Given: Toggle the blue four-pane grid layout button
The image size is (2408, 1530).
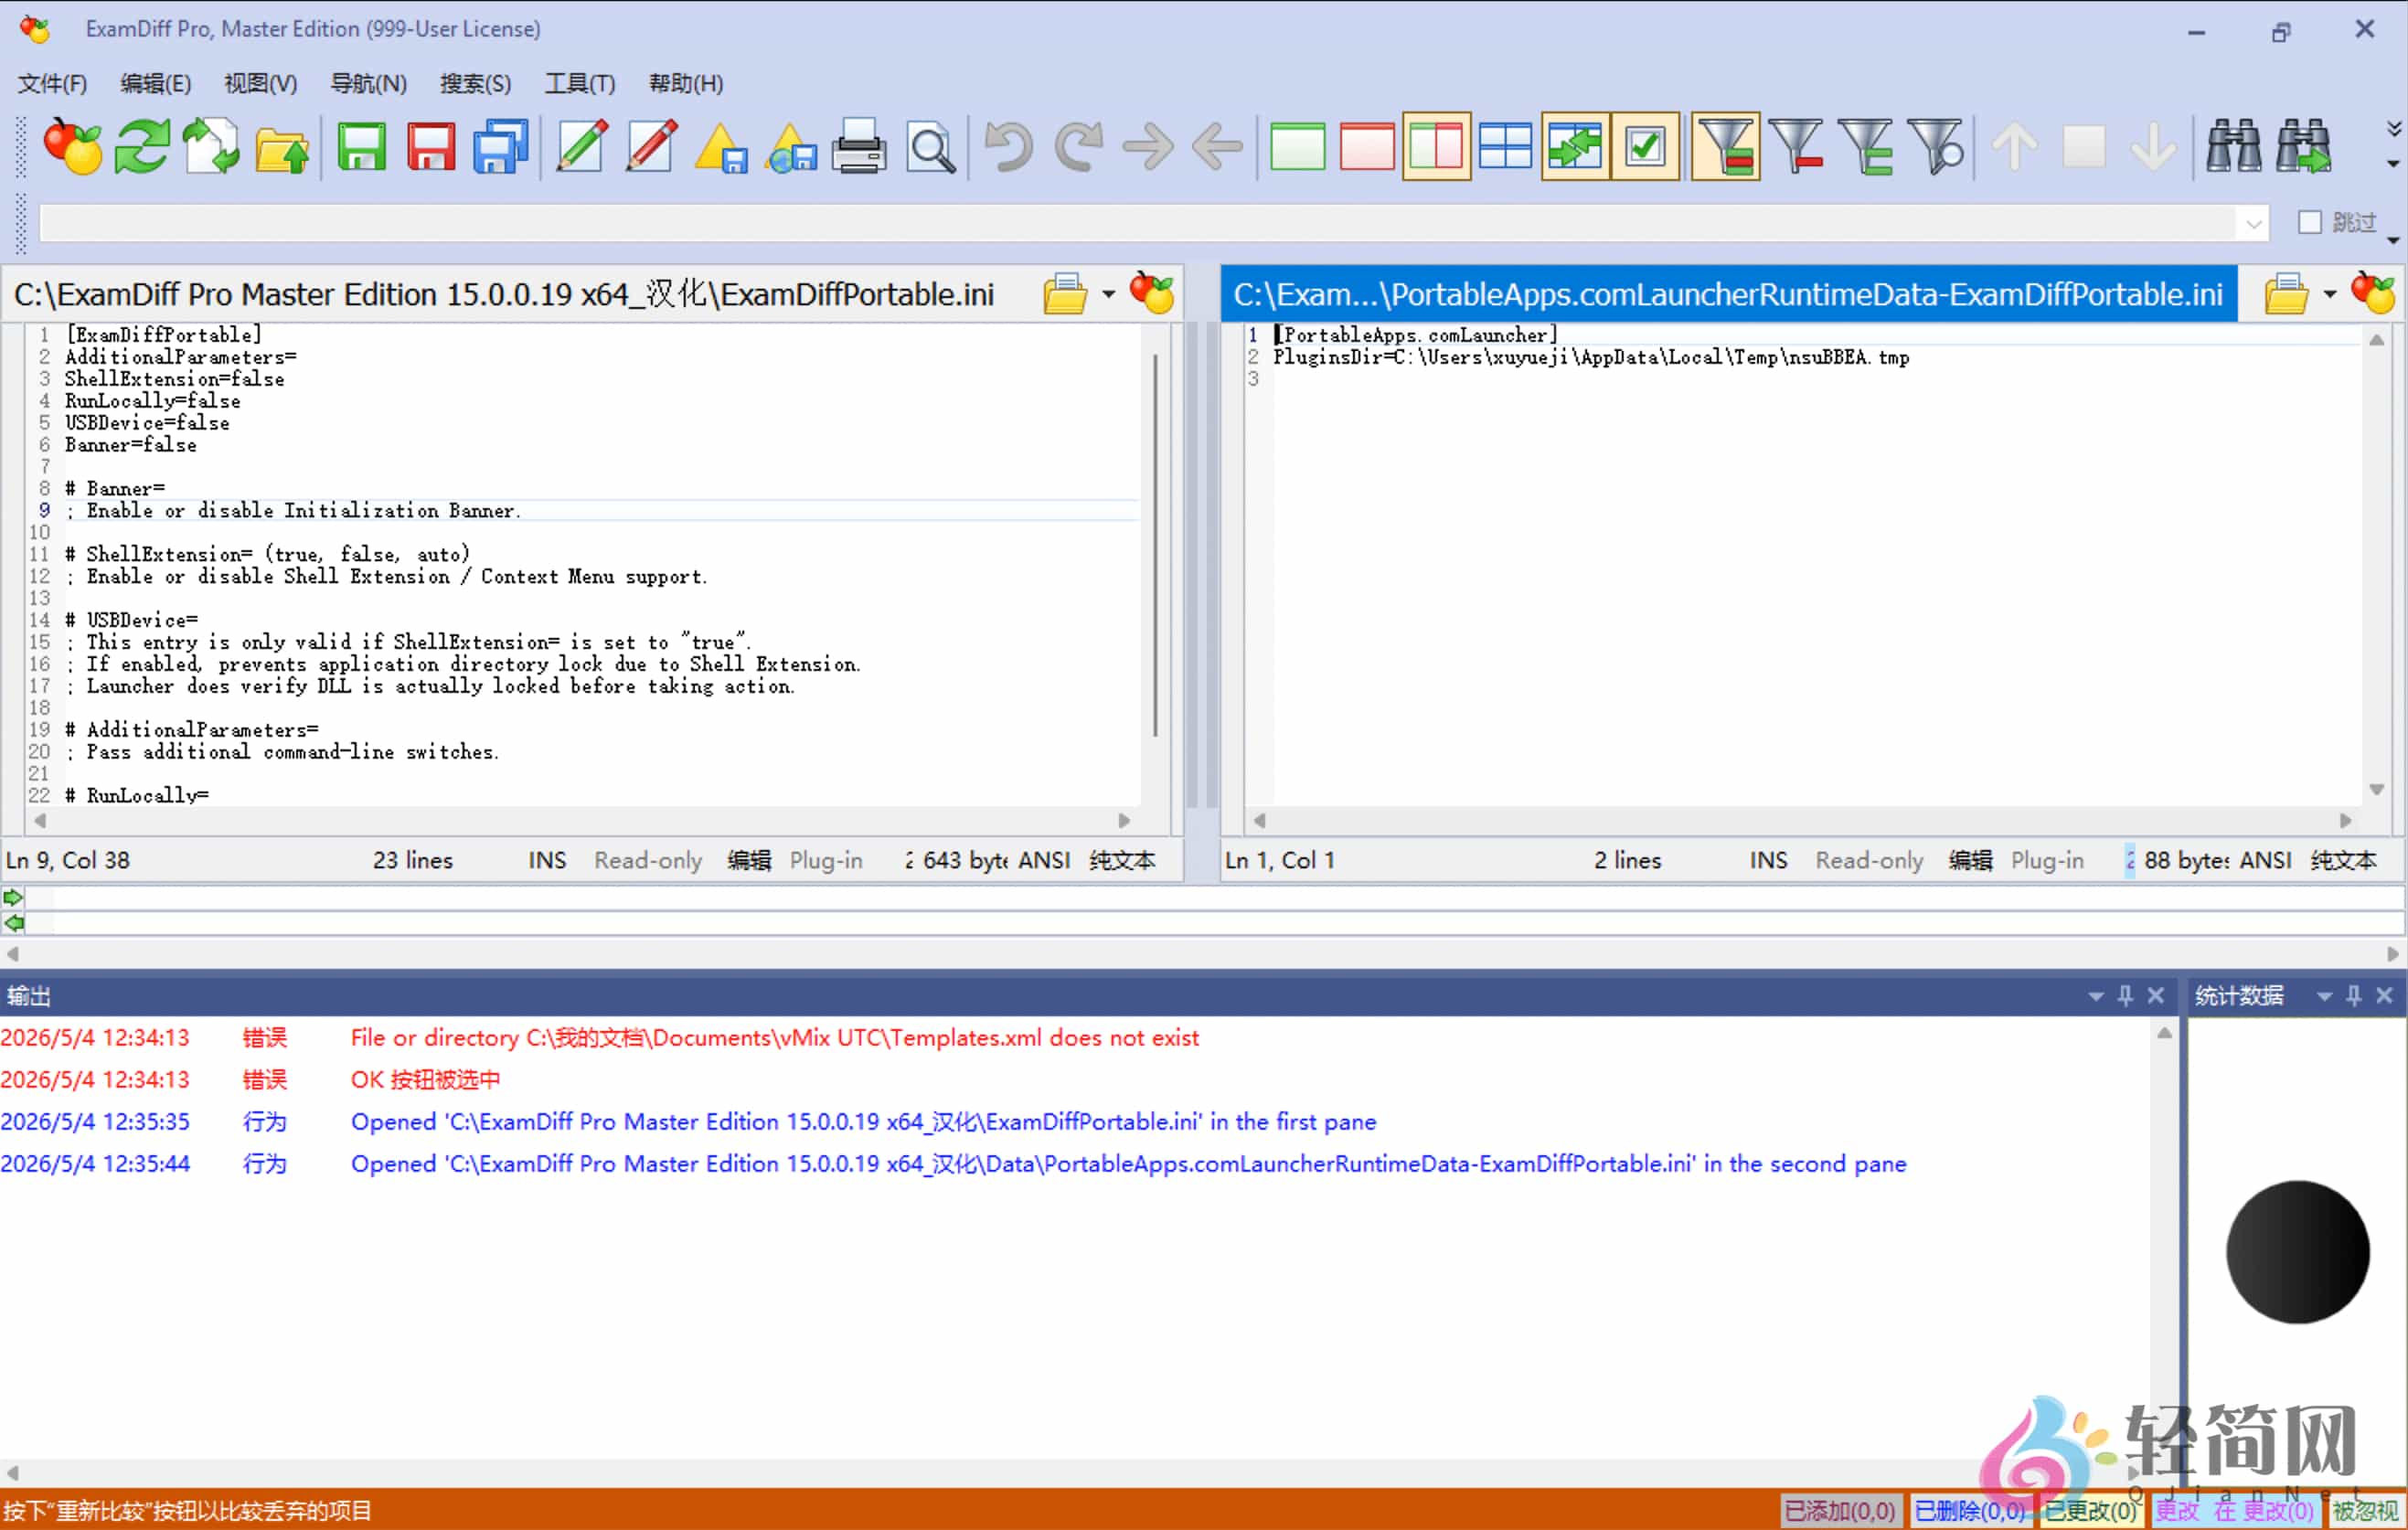Looking at the screenshot, I should (x=1505, y=147).
